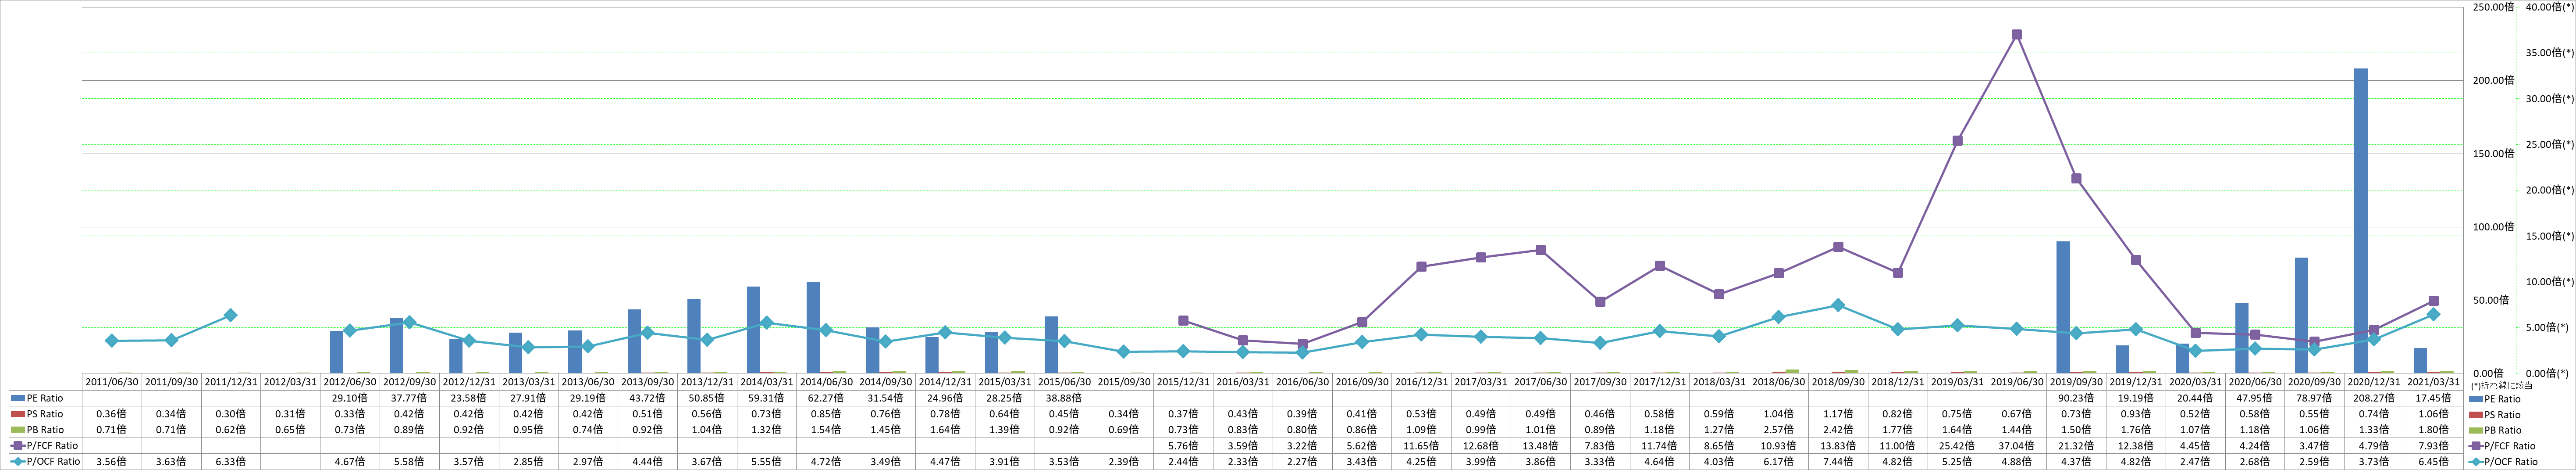Select the 2018/09/30 date header
Screen dimensions: 2576x470
click(x=1838, y=382)
